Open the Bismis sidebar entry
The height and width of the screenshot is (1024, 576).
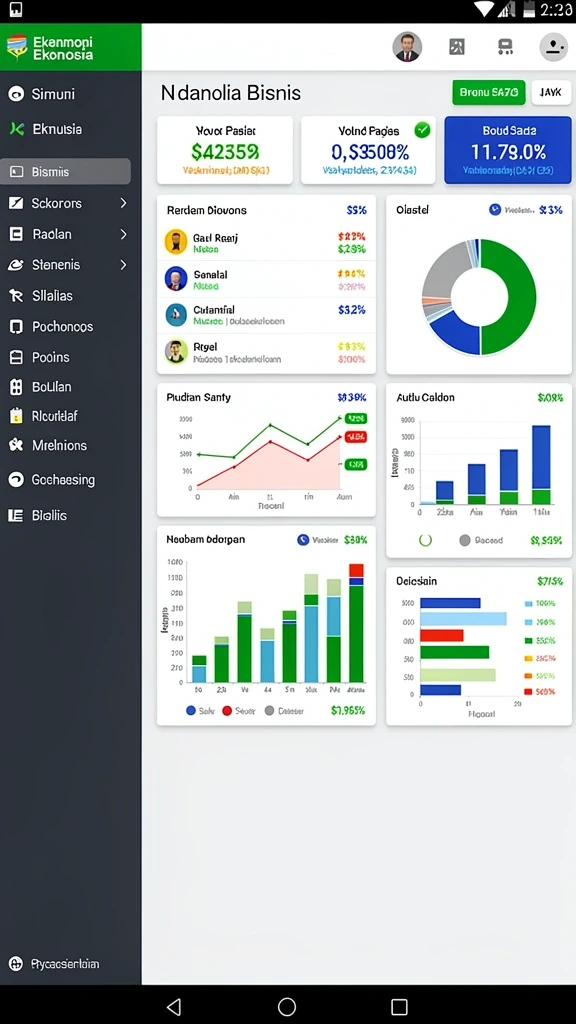coord(65,172)
